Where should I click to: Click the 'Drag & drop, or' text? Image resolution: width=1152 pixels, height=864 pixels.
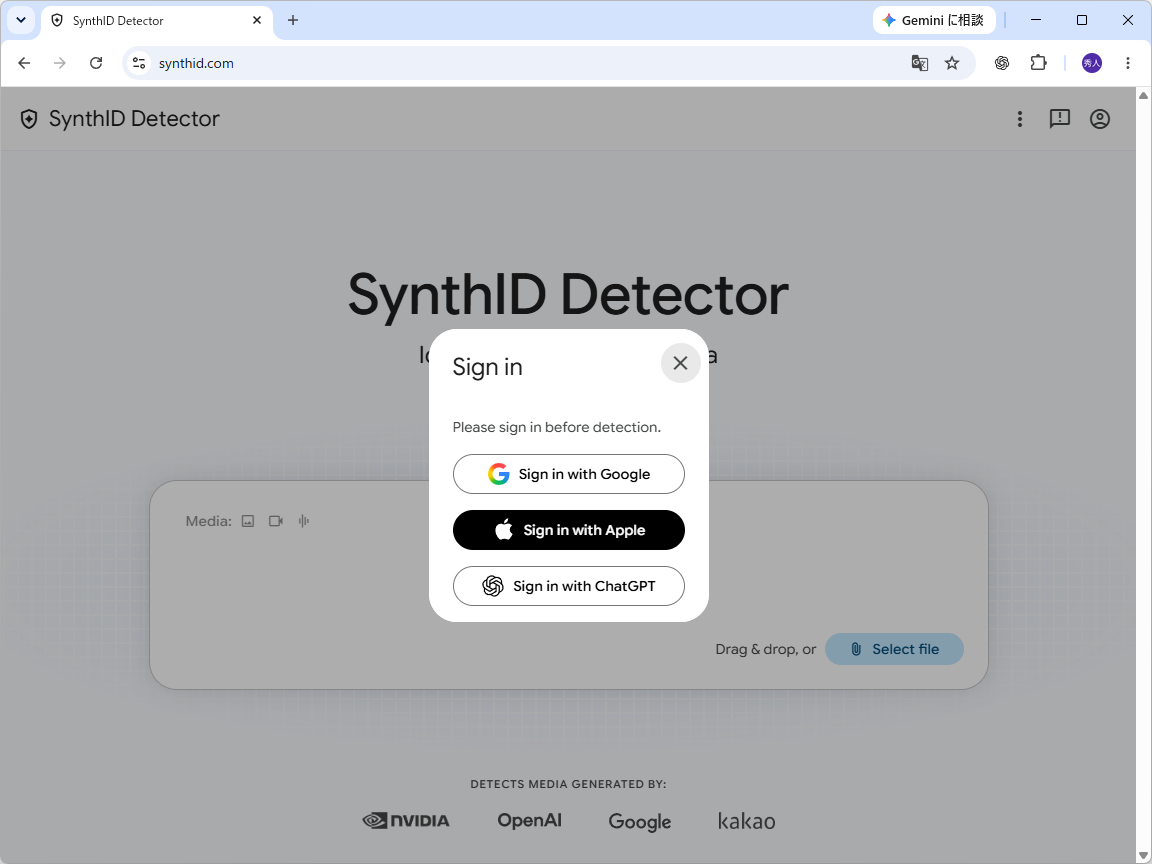click(x=766, y=649)
